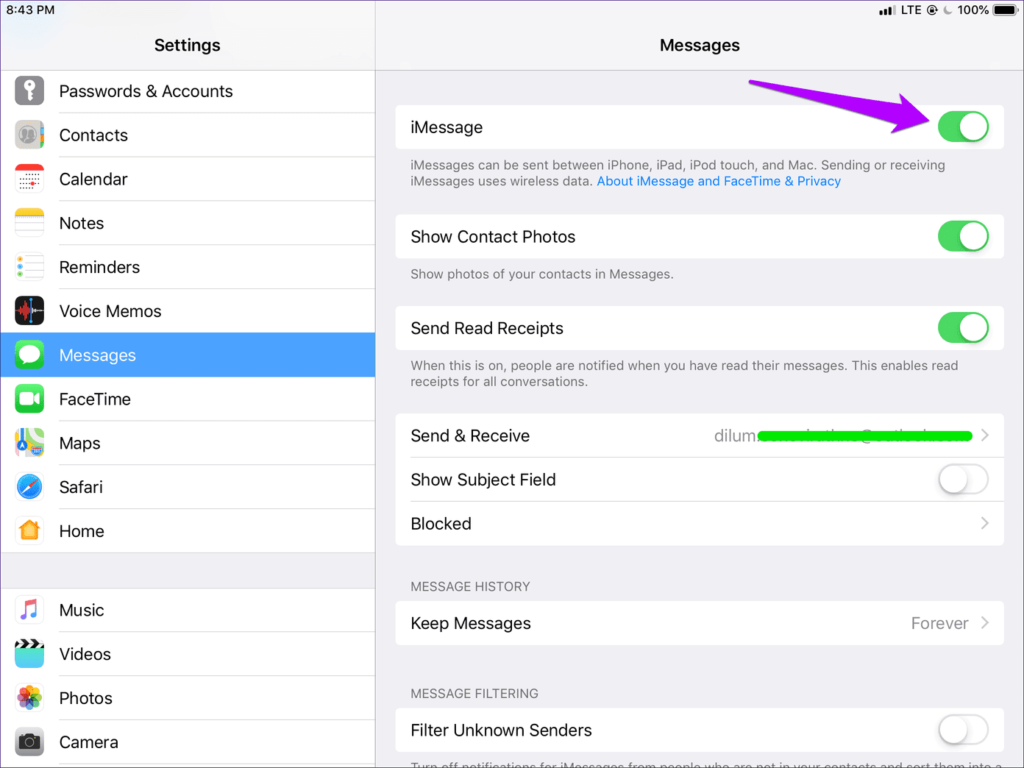Tap the Calendar app icon
The image size is (1024, 768).
point(29,179)
